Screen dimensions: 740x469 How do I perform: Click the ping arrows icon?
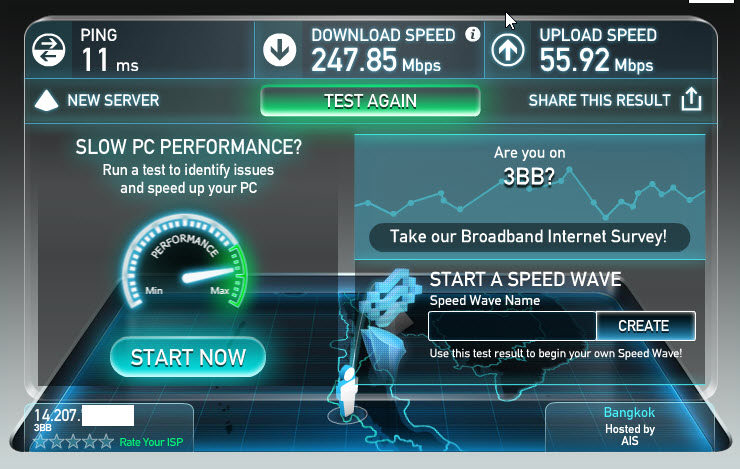click(x=49, y=50)
